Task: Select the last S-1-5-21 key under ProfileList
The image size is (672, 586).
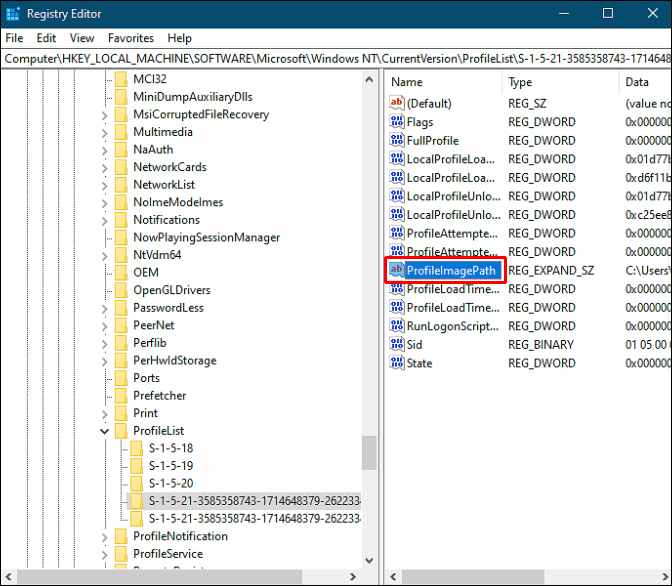Action: (254, 518)
